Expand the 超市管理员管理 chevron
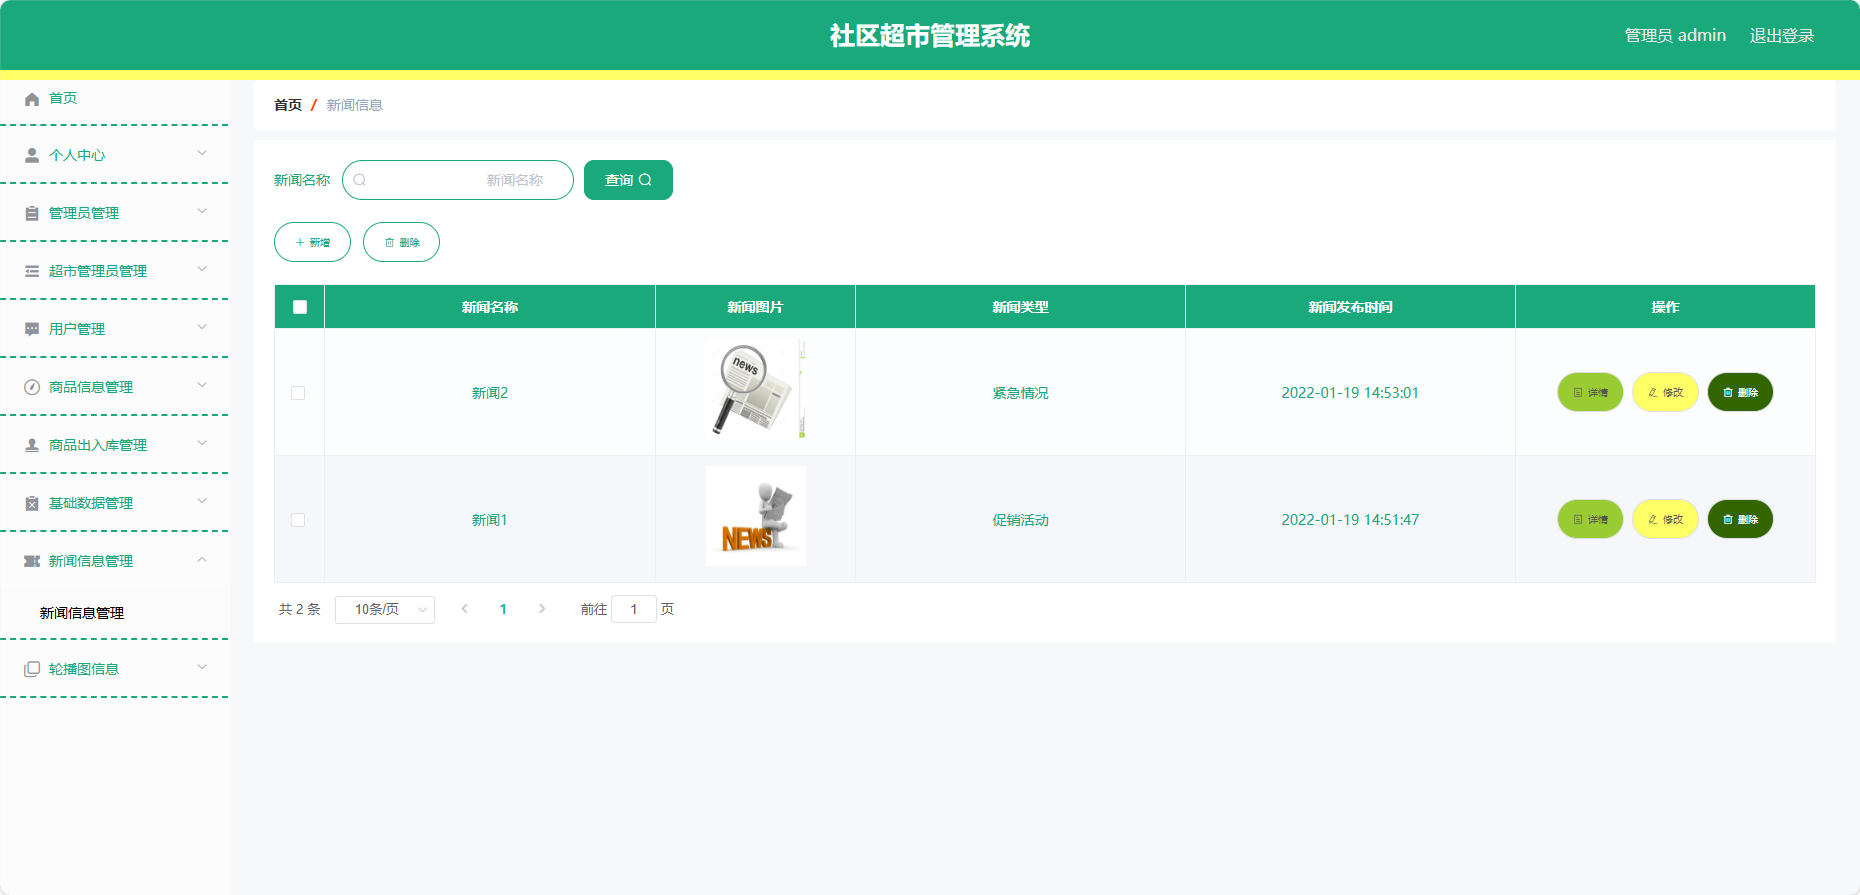This screenshot has width=1860, height=895. (202, 269)
